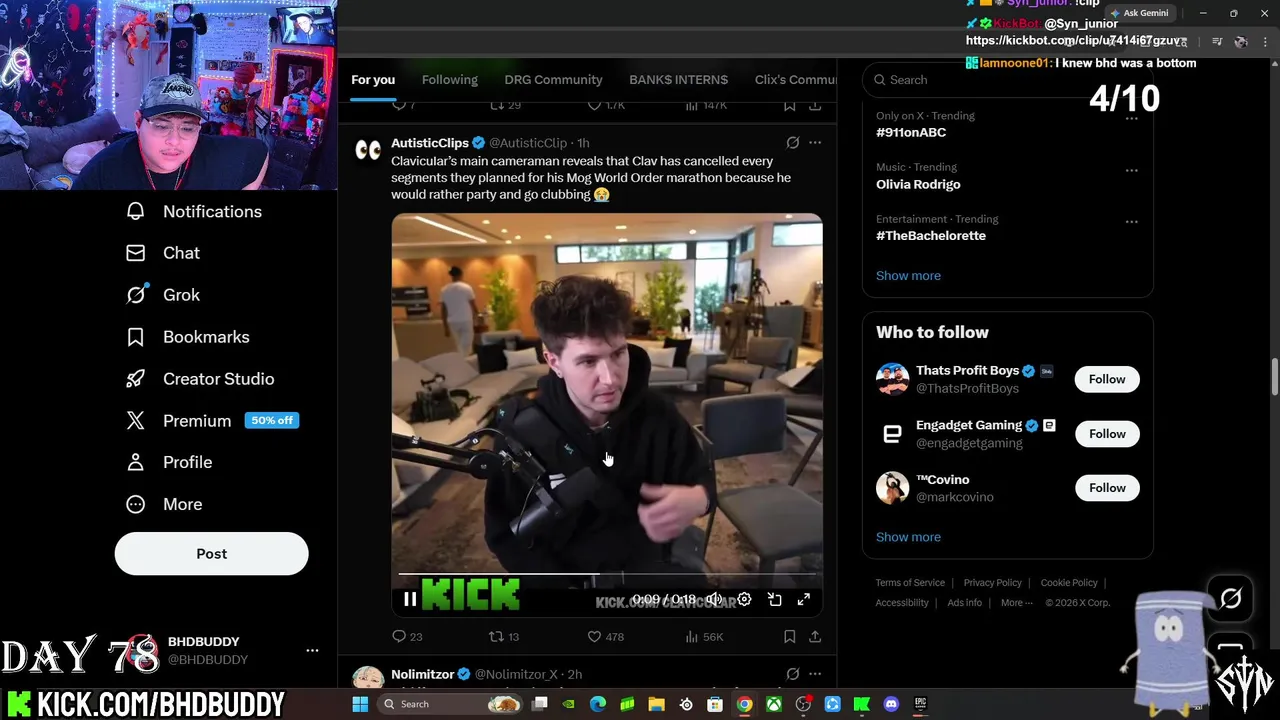1280x720 pixels.
Task: View analytics of post with 56K views
Action: (704, 636)
